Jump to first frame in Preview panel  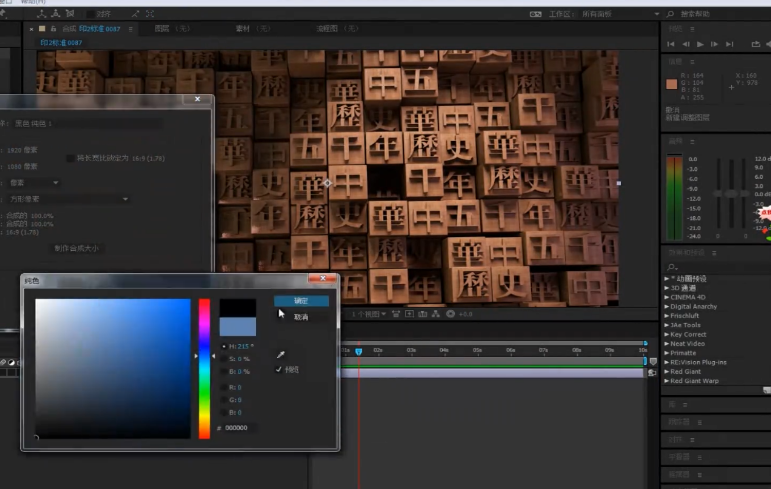point(672,44)
